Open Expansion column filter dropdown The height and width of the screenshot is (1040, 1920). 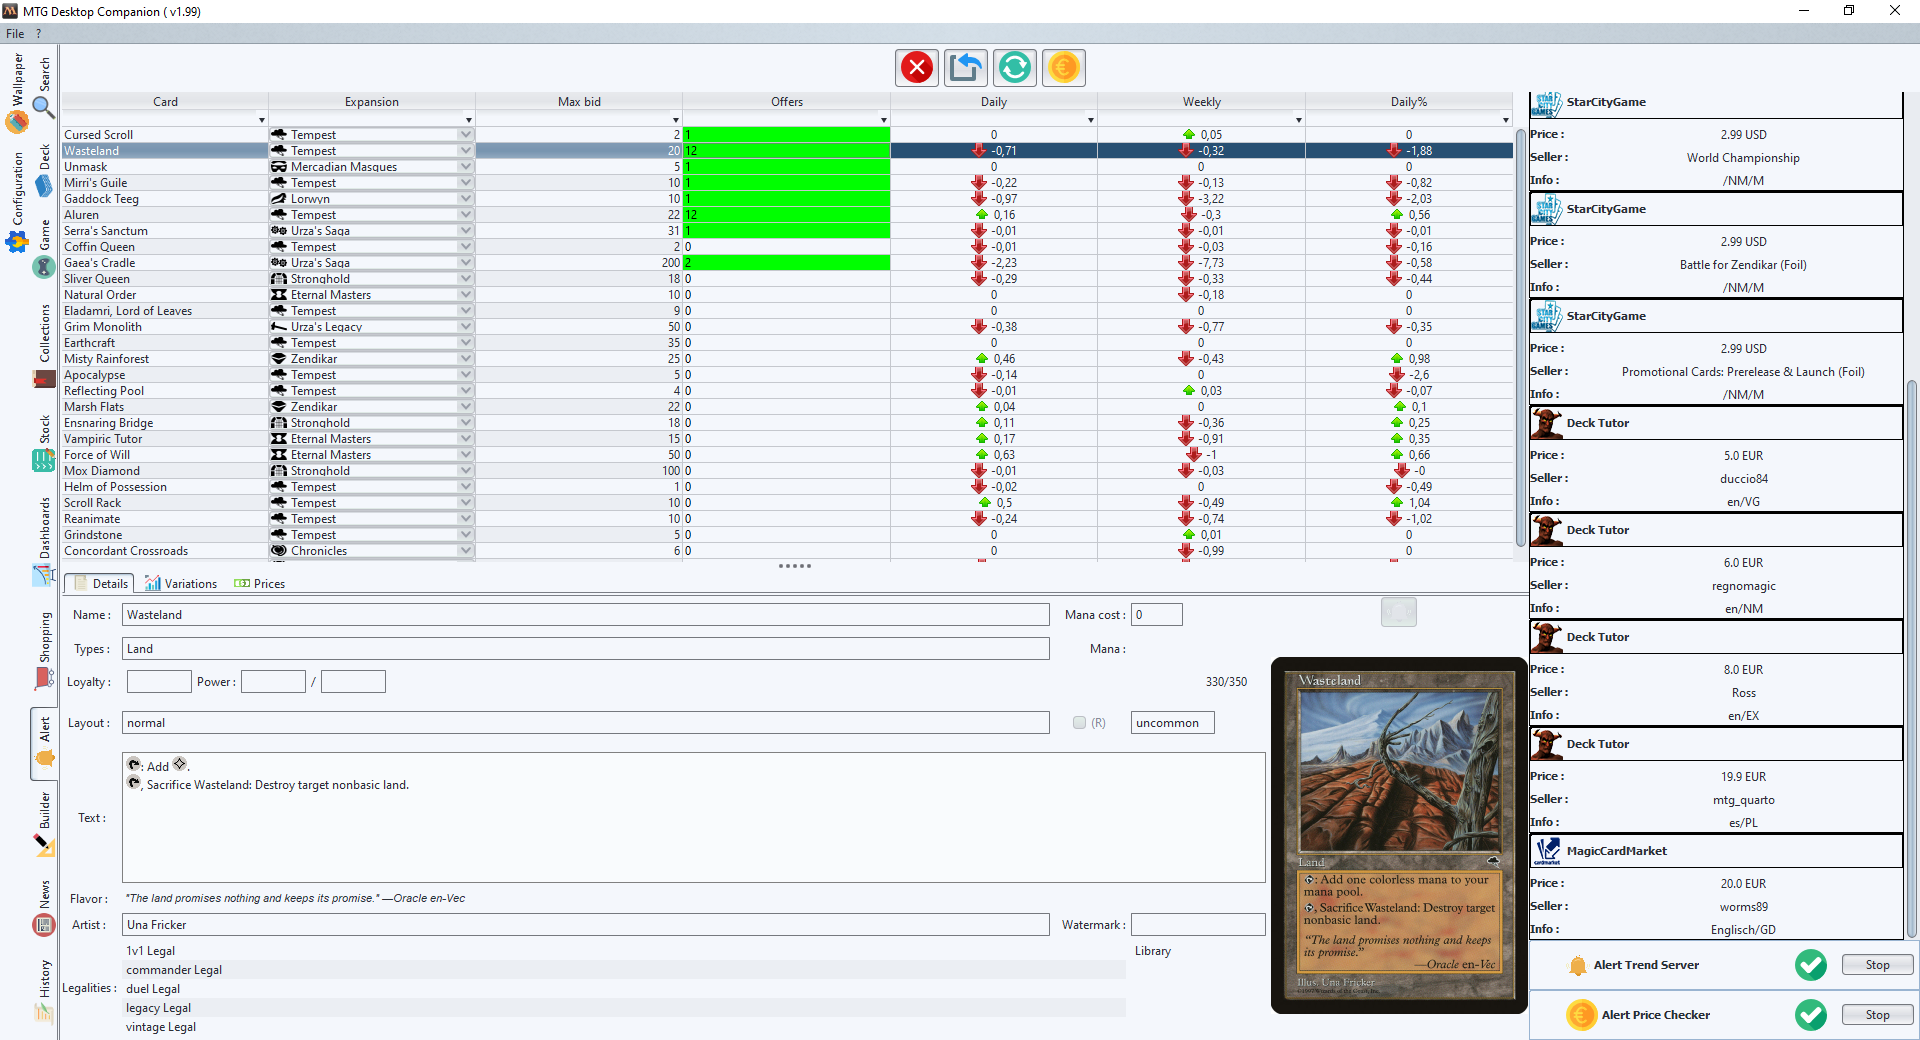pyautogui.click(x=469, y=120)
